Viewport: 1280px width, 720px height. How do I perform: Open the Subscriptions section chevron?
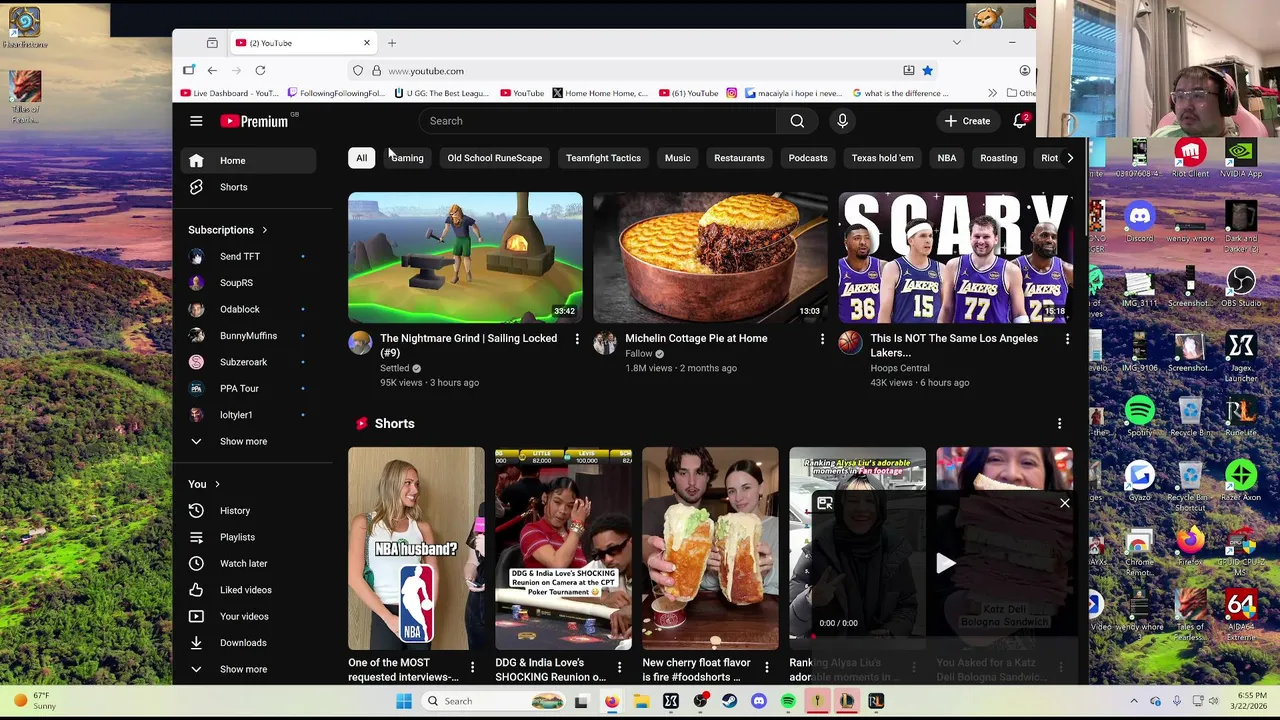pos(264,230)
